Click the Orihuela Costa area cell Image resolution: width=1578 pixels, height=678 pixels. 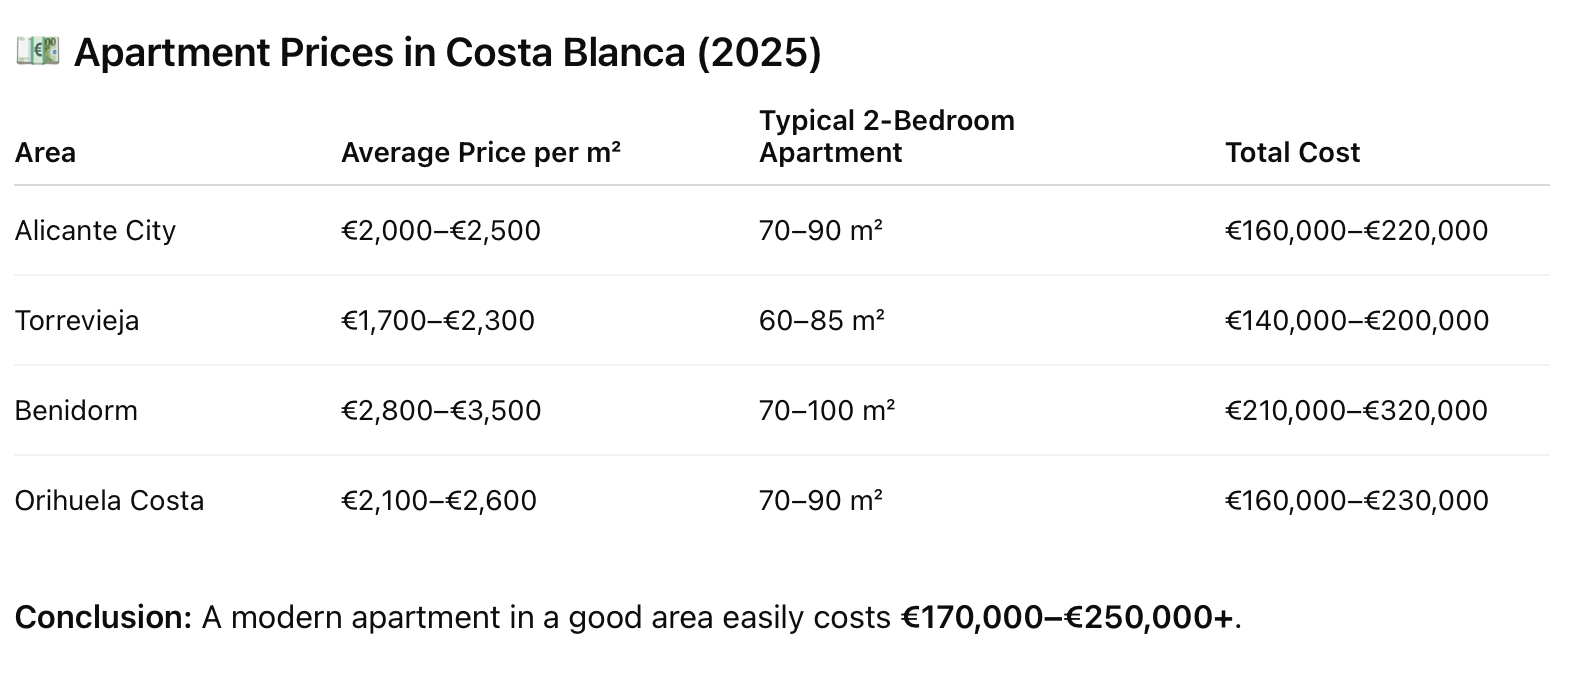pos(109,500)
